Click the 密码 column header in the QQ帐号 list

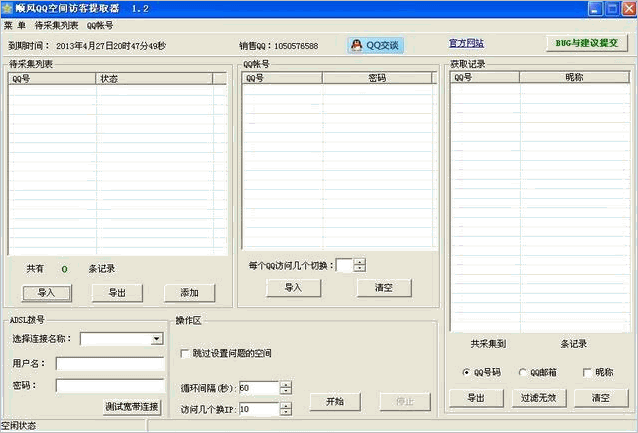pyautogui.click(x=377, y=78)
